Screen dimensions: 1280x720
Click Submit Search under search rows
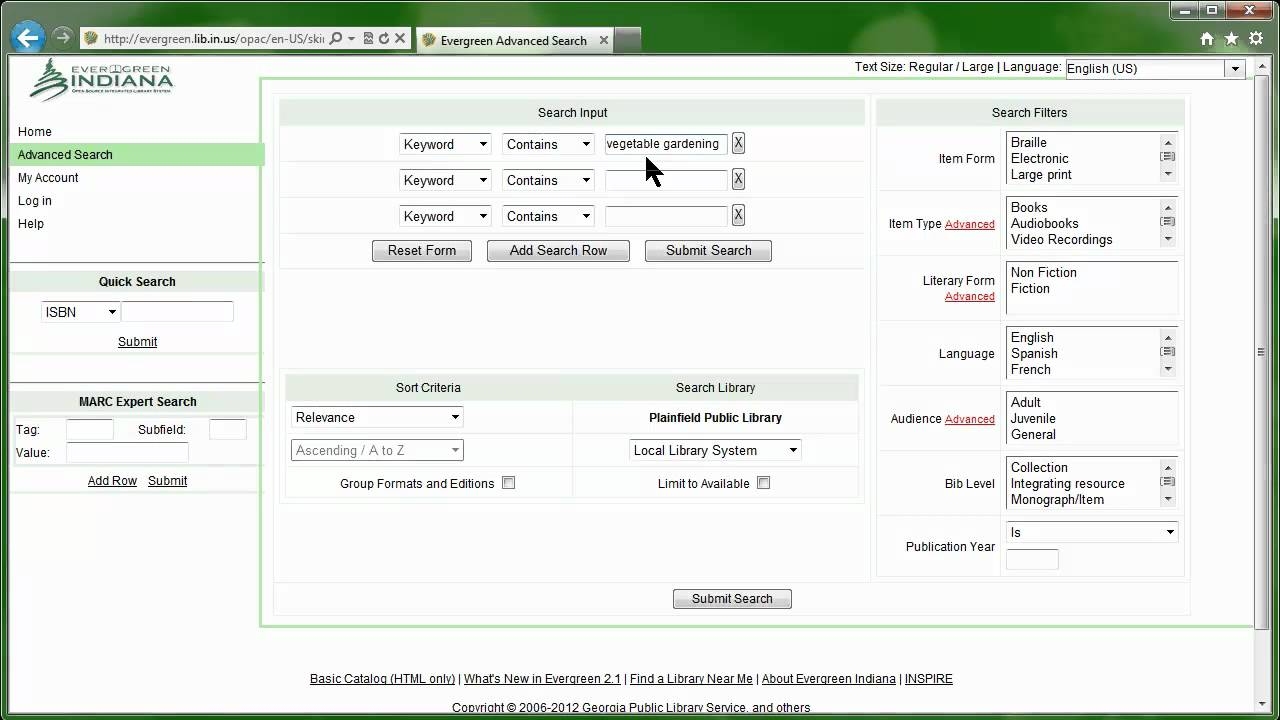[x=708, y=250]
